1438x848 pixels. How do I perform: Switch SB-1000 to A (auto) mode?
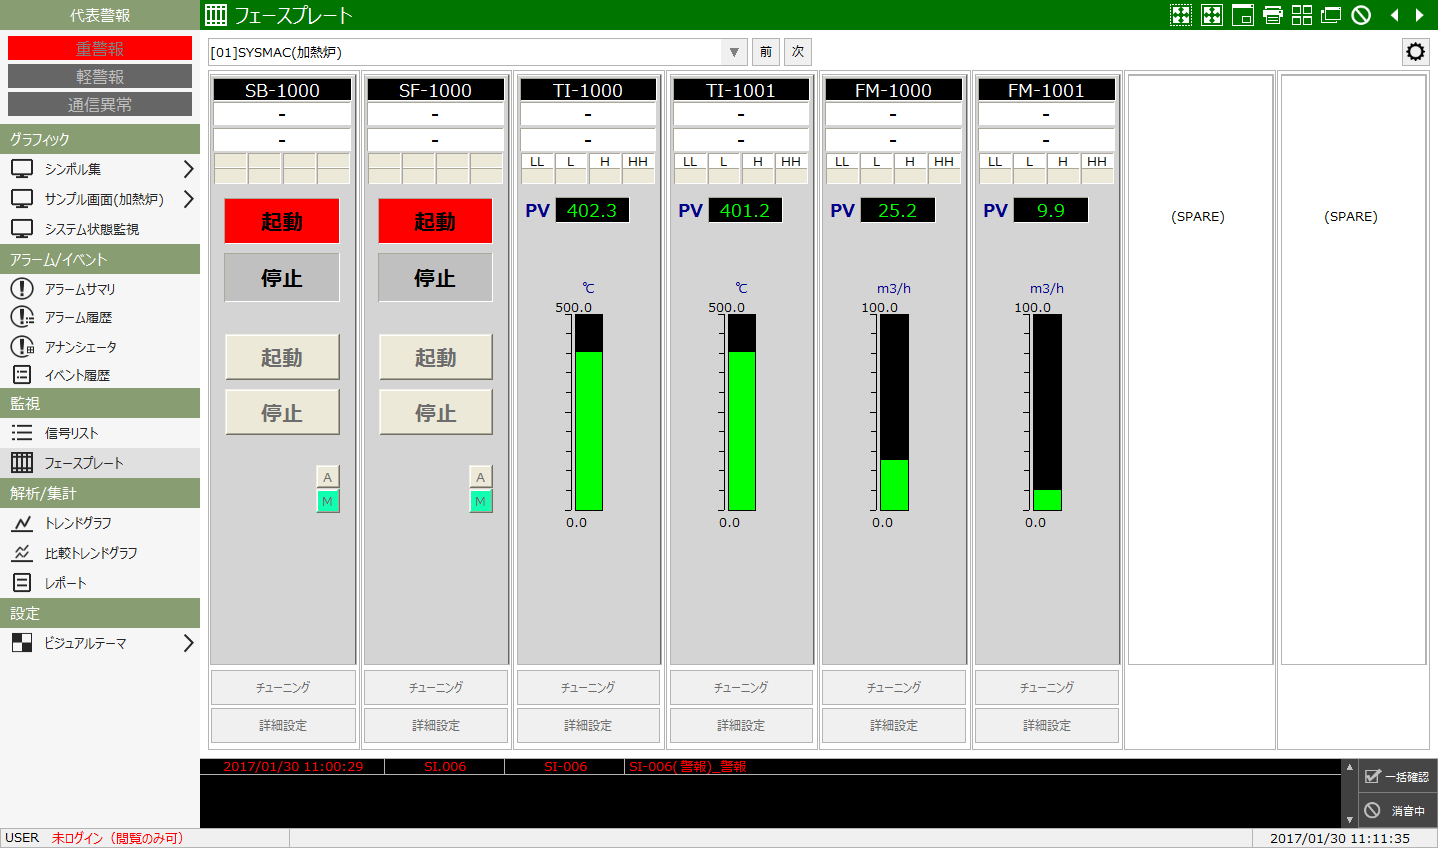(327, 477)
